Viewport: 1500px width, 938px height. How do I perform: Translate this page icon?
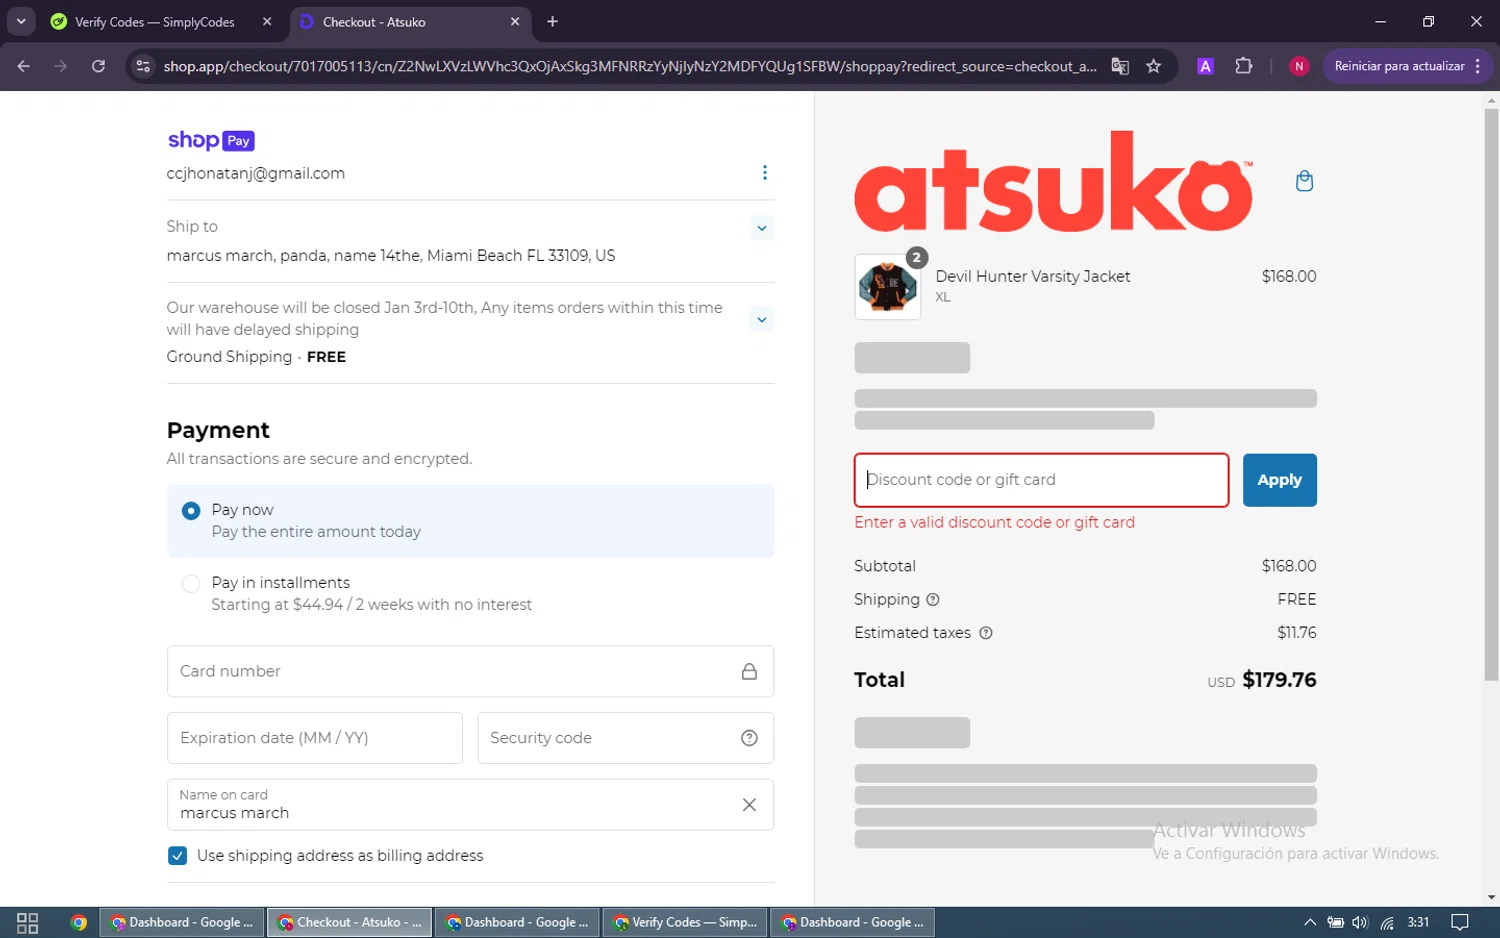(1120, 66)
